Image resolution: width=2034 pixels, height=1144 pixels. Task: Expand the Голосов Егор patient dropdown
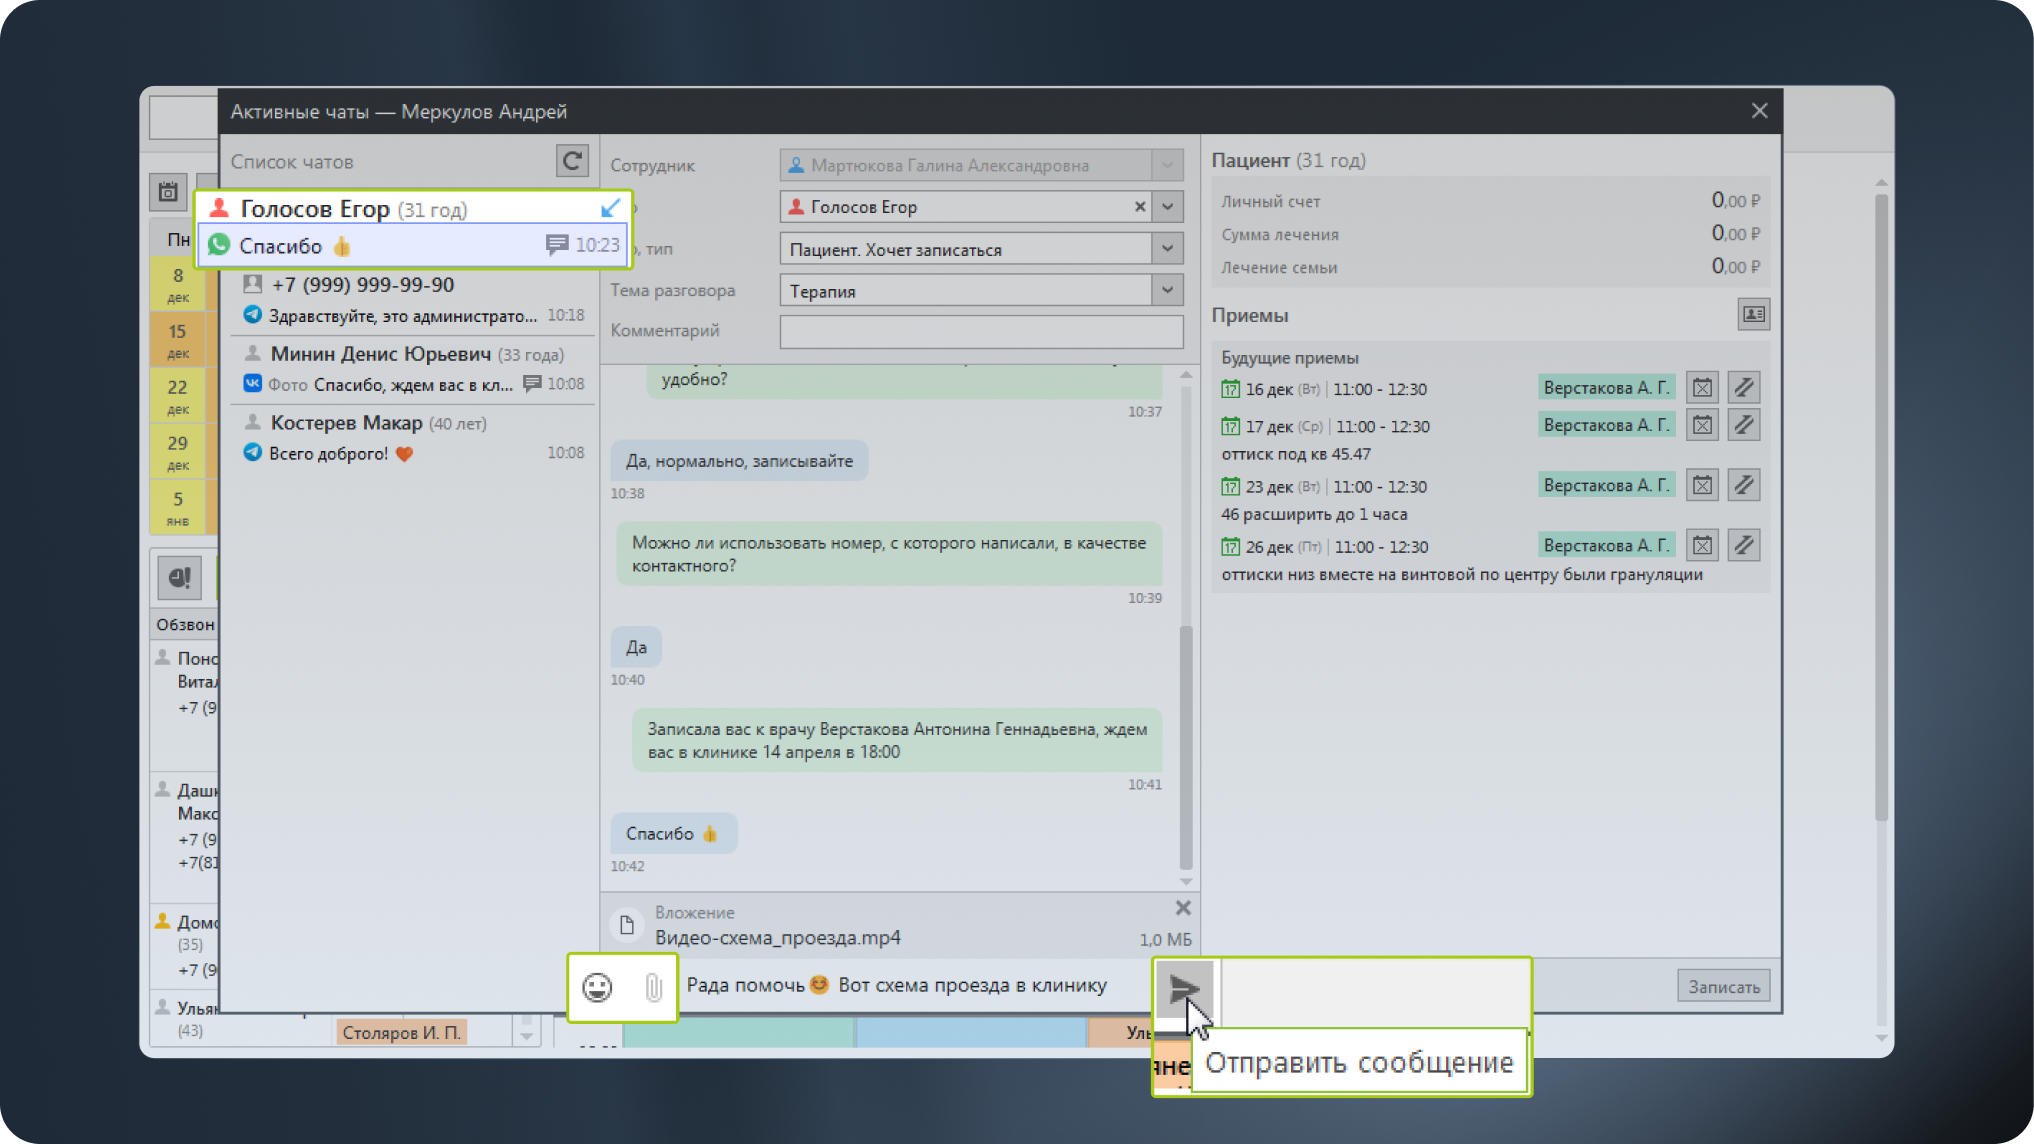point(1167,207)
